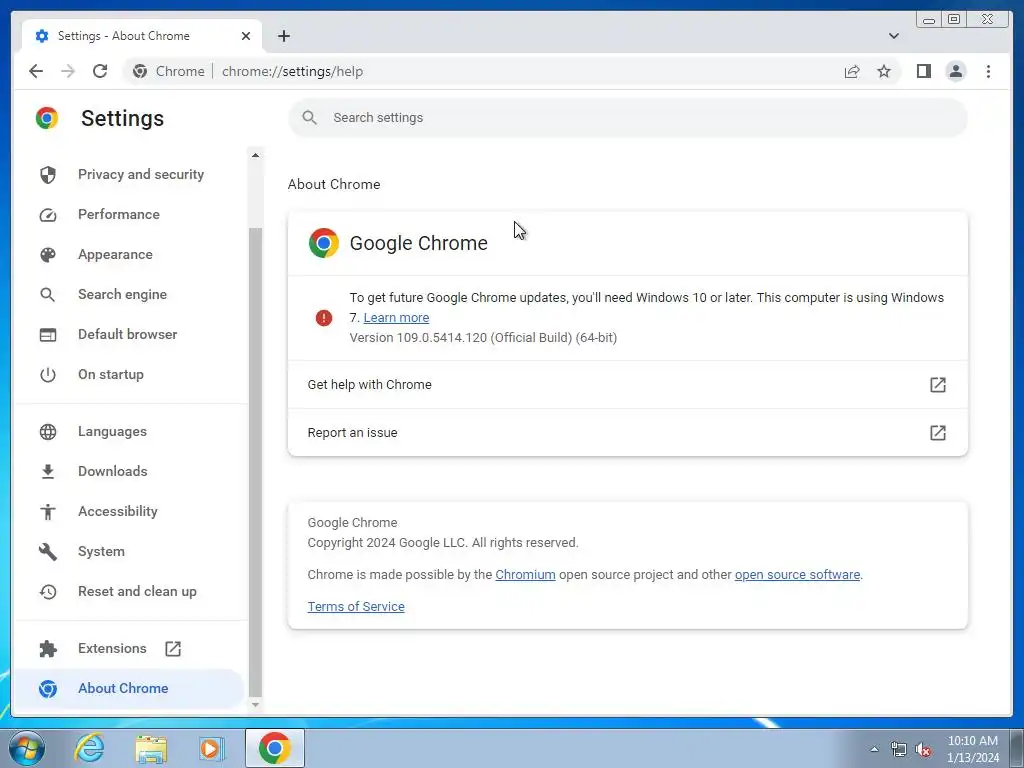The width and height of the screenshot is (1024, 768).
Task: Open Get help with Chrome
Action: tap(628, 385)
